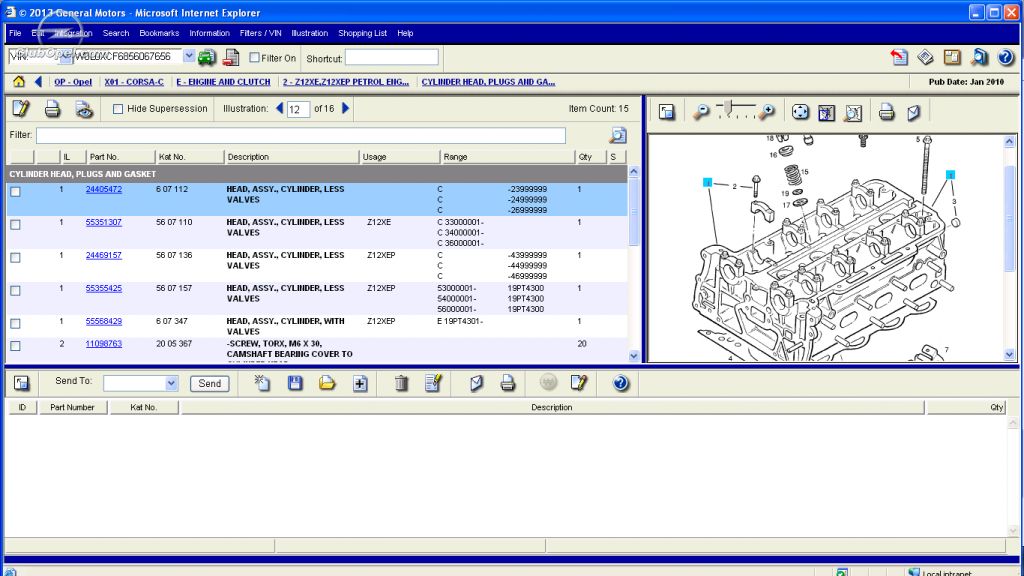Click the notepad-with-pencil icon above the parts list
1024x576 pixels.
tap(21, 109)
